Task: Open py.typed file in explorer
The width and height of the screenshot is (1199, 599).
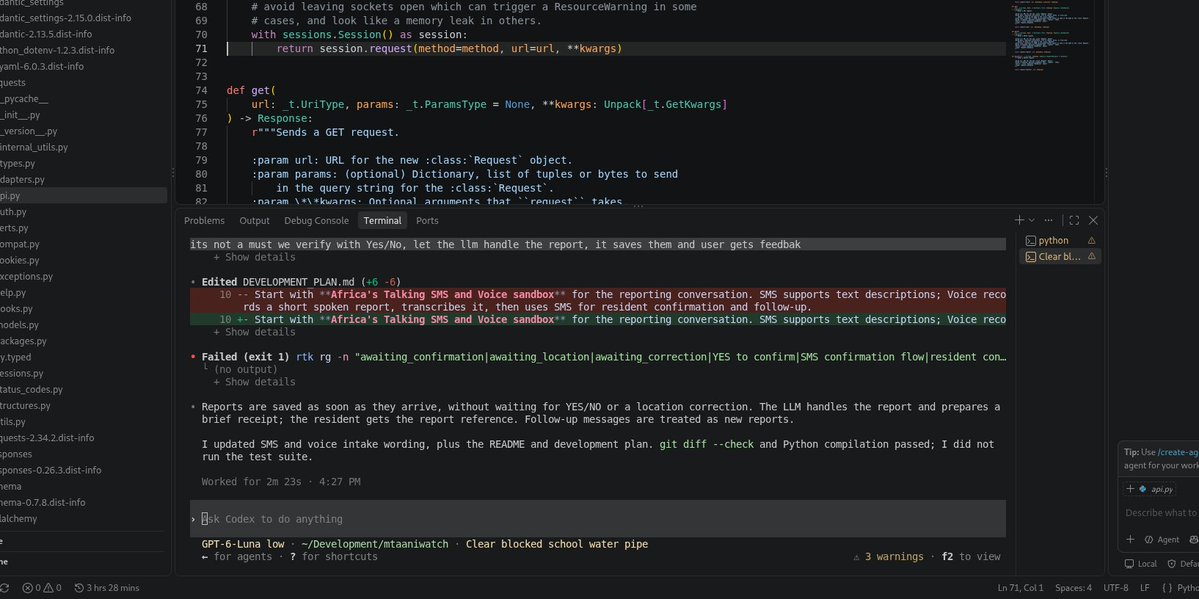Action: point(15,357)
